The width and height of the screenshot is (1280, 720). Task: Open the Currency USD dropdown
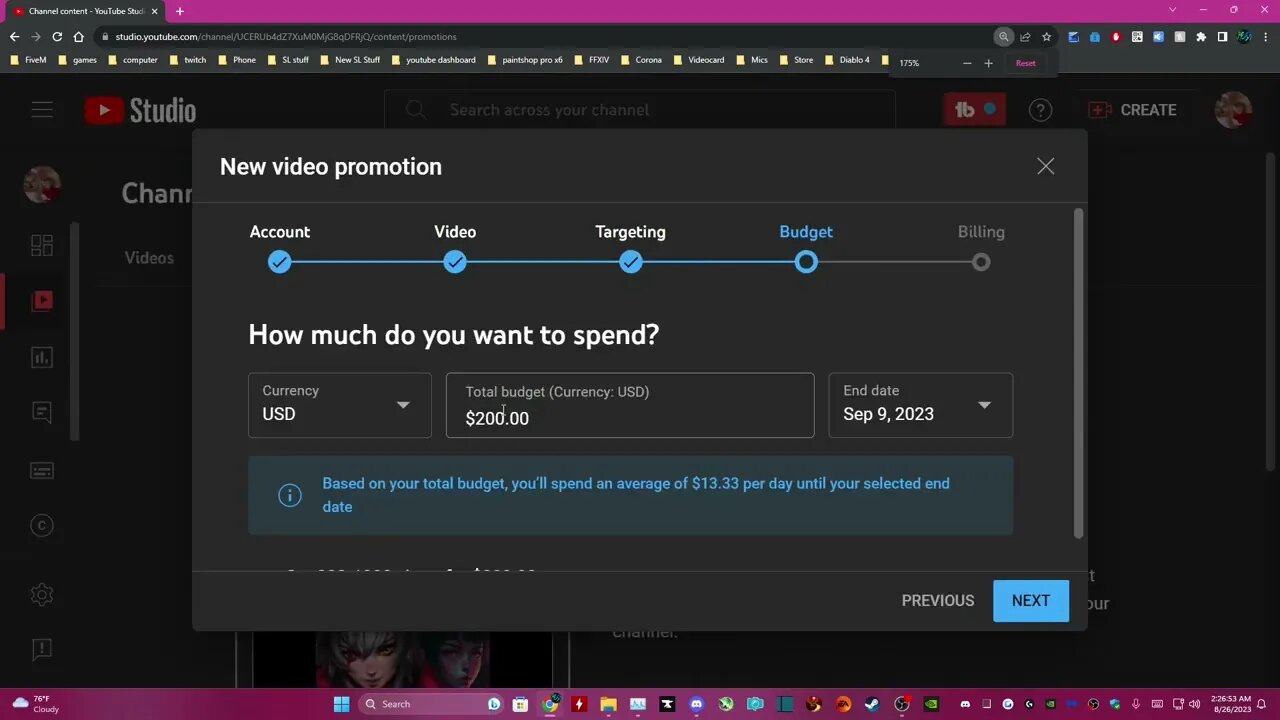(x=340, y=405)
